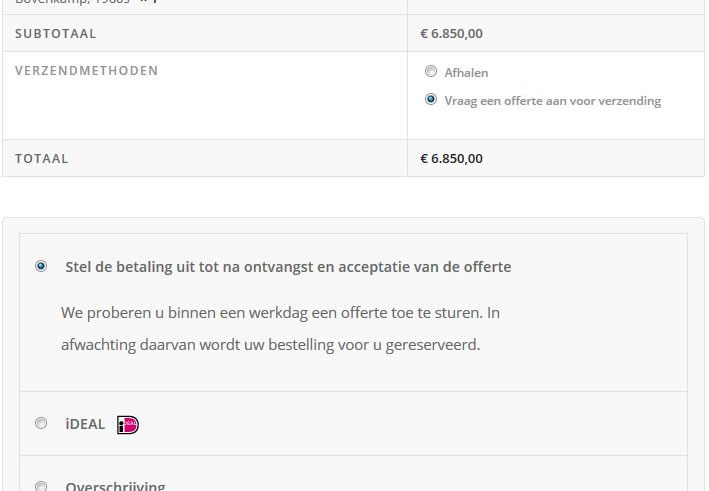709x491 pixels.
Task: Click the SUBTOTAAL row heading
Action: [x=56, y=34]
